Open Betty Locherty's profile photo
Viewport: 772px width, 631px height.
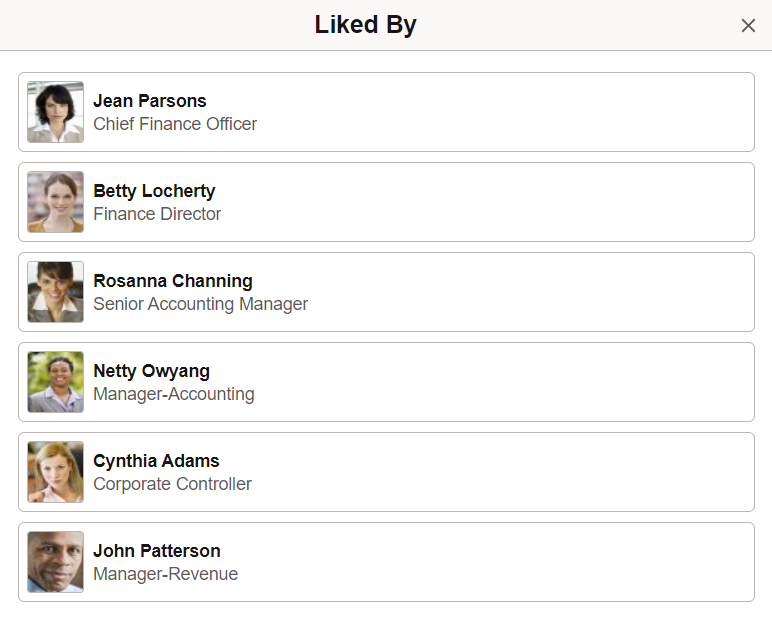click(56, 202)
